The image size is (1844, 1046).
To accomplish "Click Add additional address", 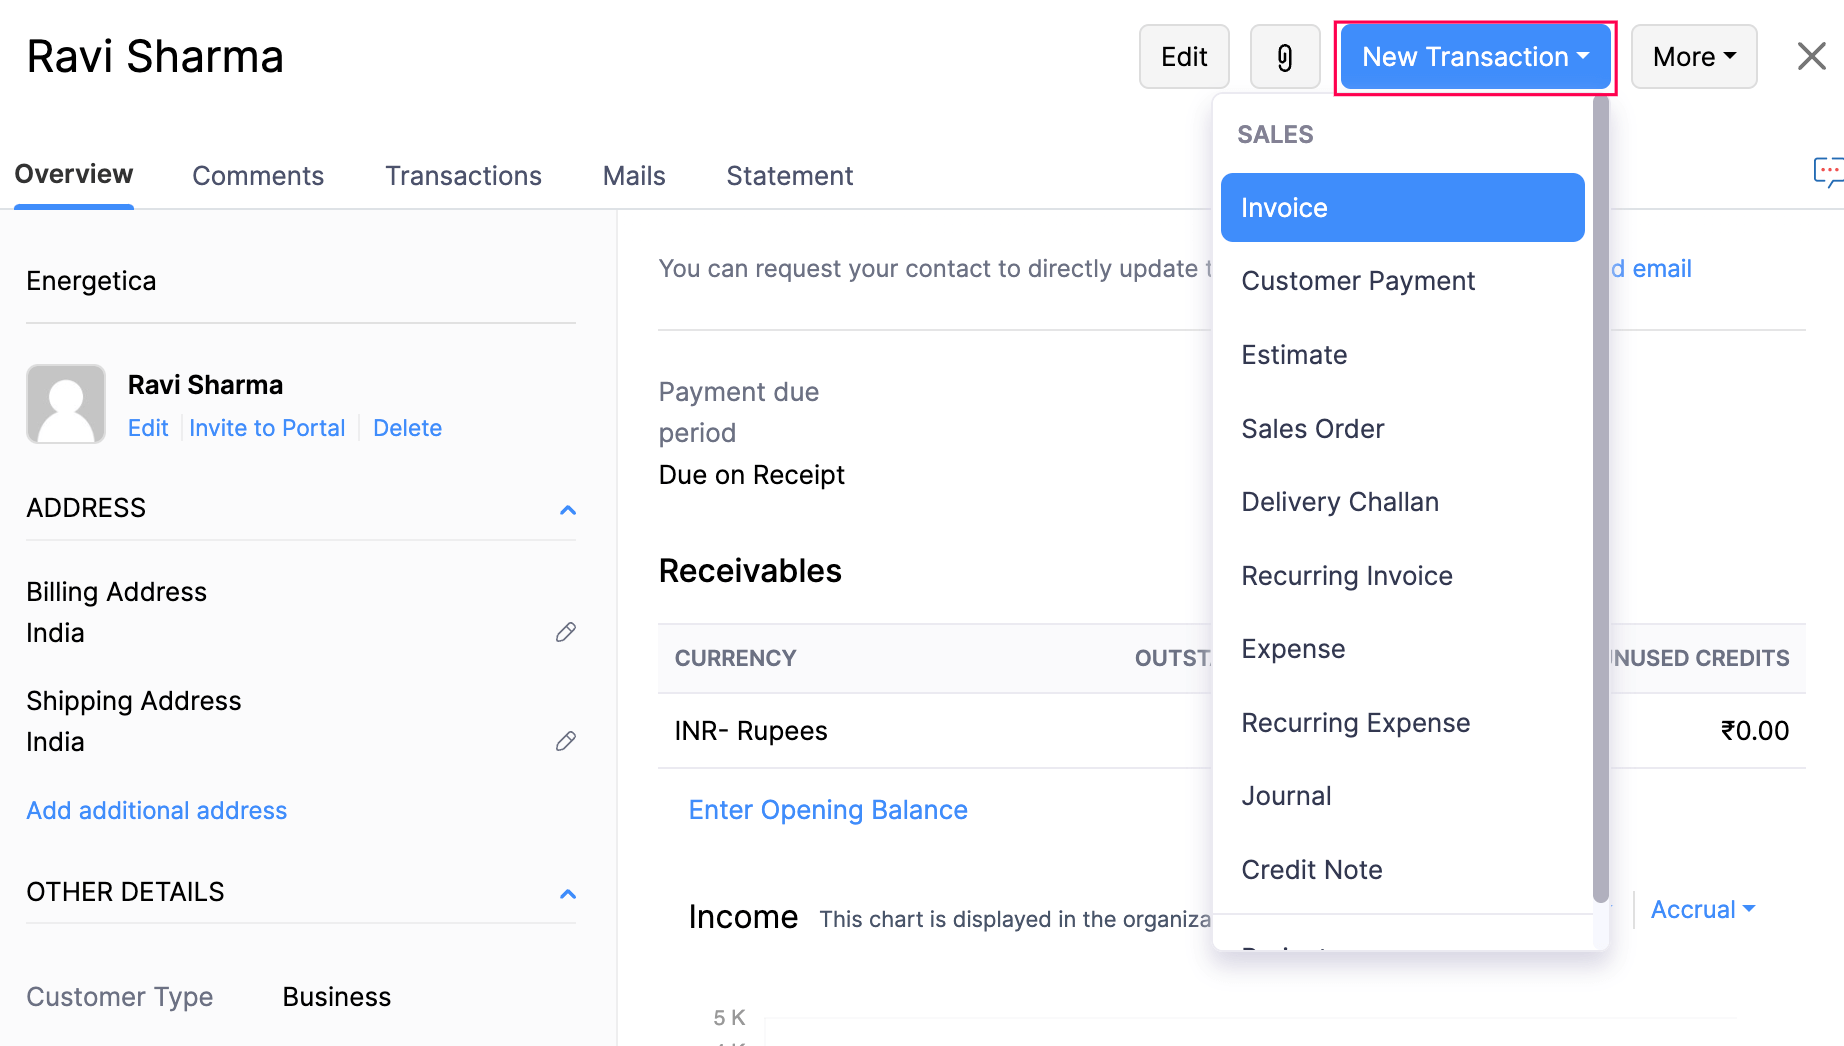I will pyautogui.click(x=156, y=810).
